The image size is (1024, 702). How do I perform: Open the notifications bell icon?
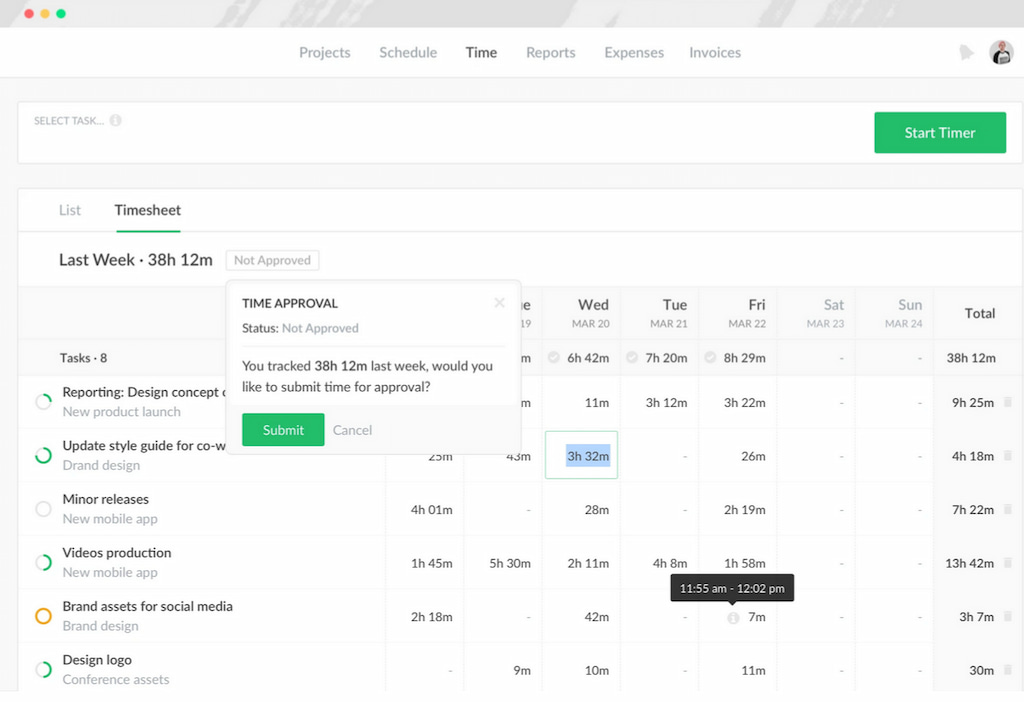[x=966, y=53]
